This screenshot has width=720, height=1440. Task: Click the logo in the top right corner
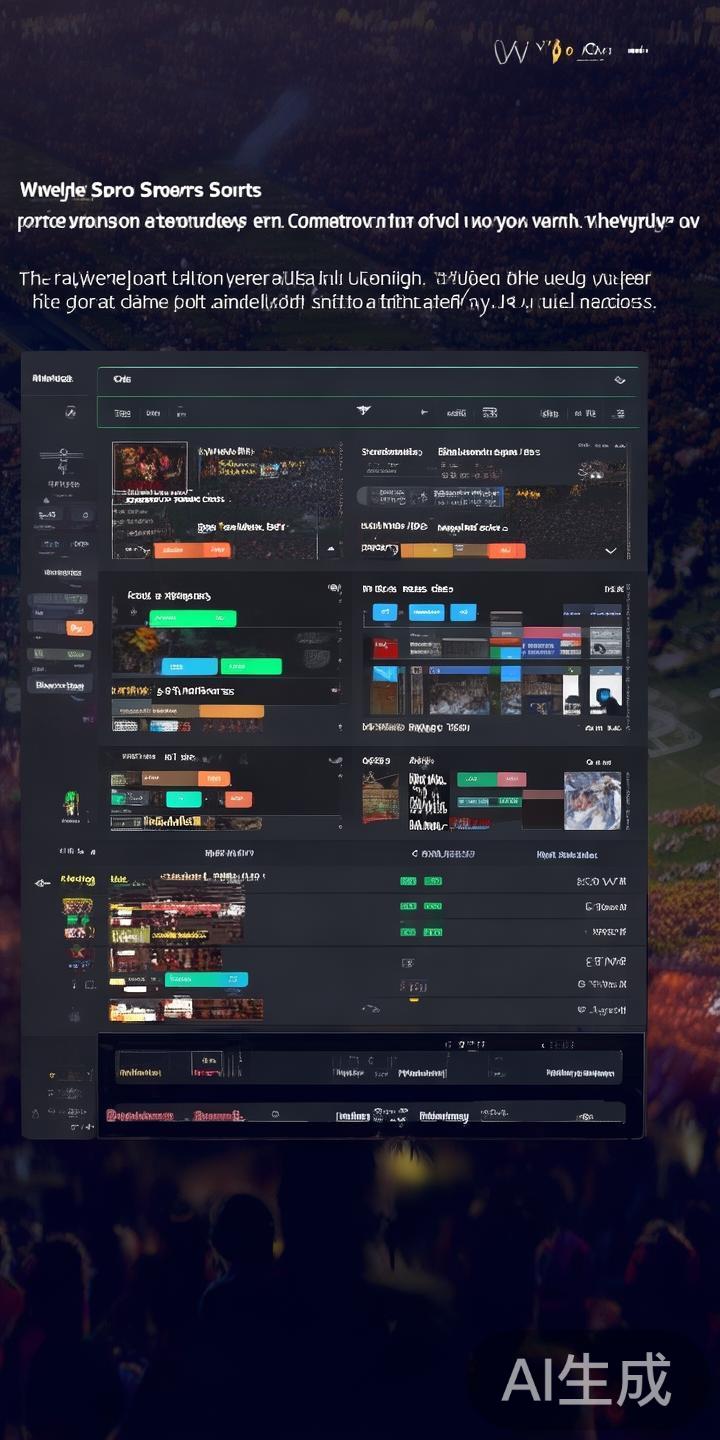pyautogui.click(x=570, y=50)
